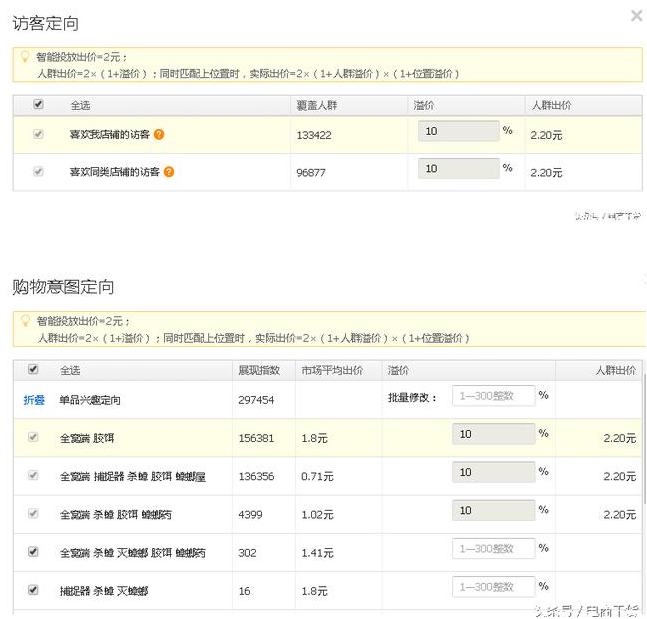The width and height of the screenshot is (647, 619).
Task: Click the 单品兴趣定向 row label
Action: click(x=90, y=400)
